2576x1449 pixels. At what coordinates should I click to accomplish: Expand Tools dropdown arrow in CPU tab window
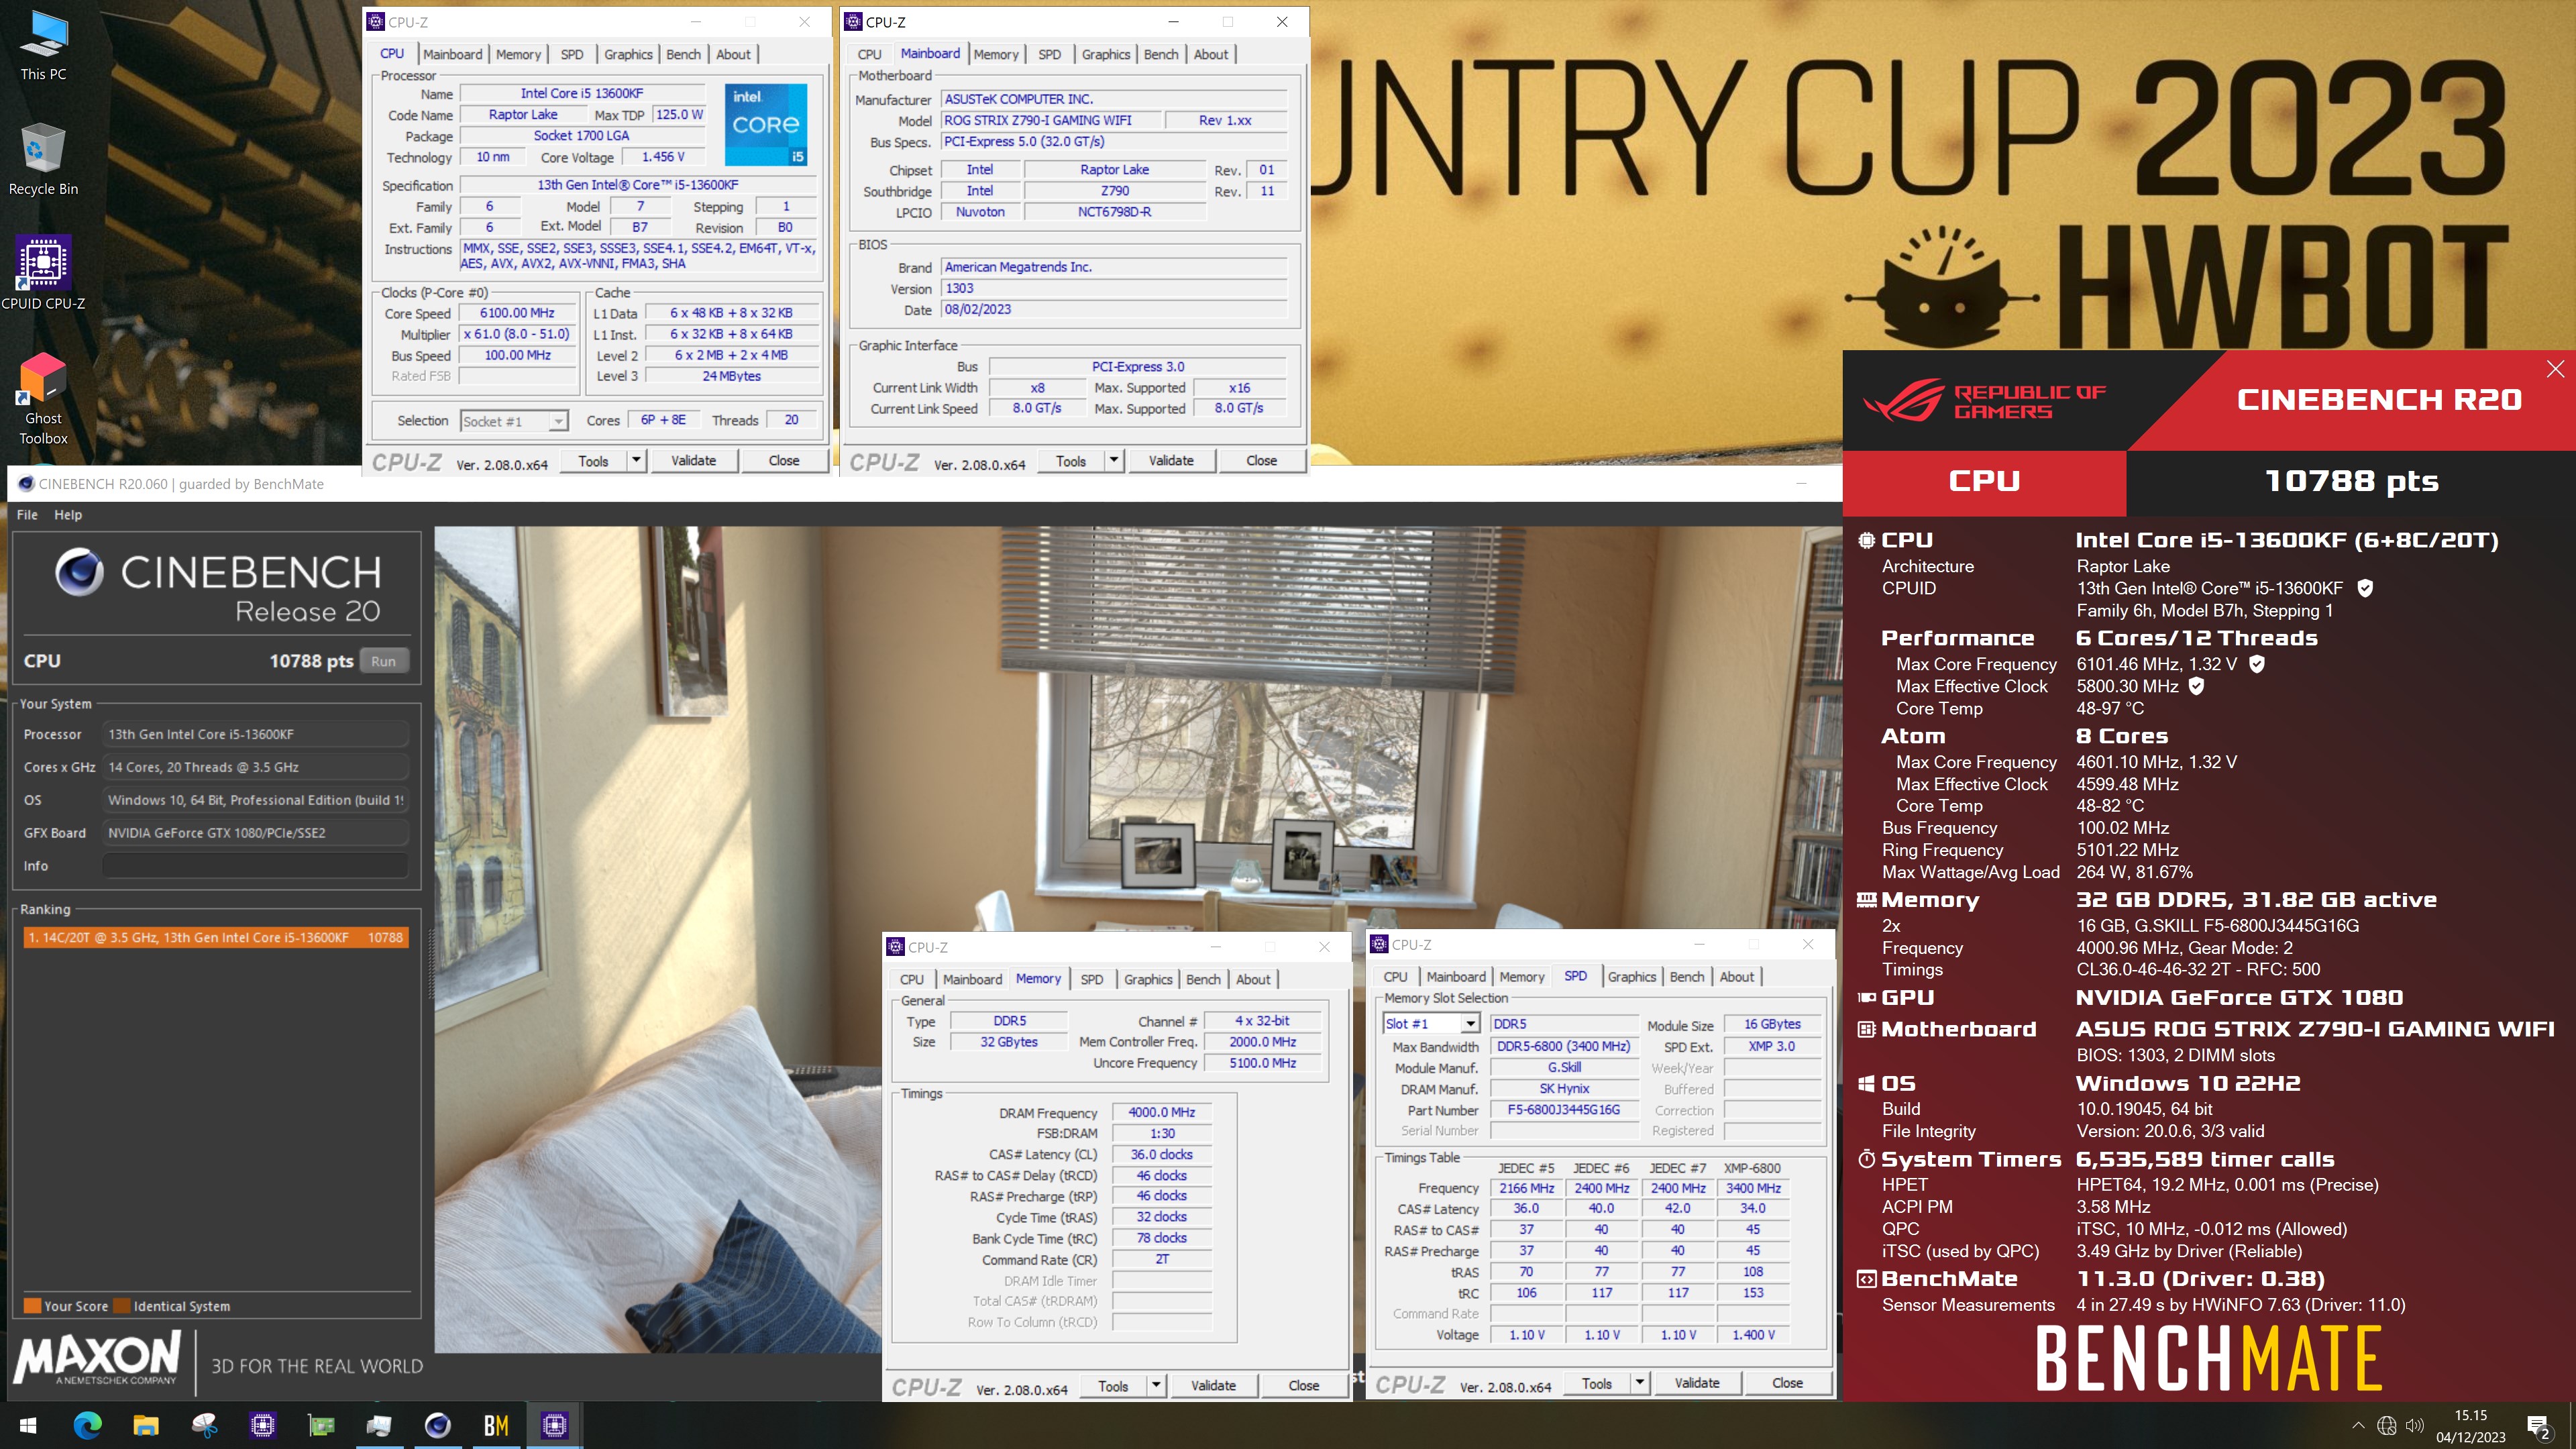click(635, 460)
